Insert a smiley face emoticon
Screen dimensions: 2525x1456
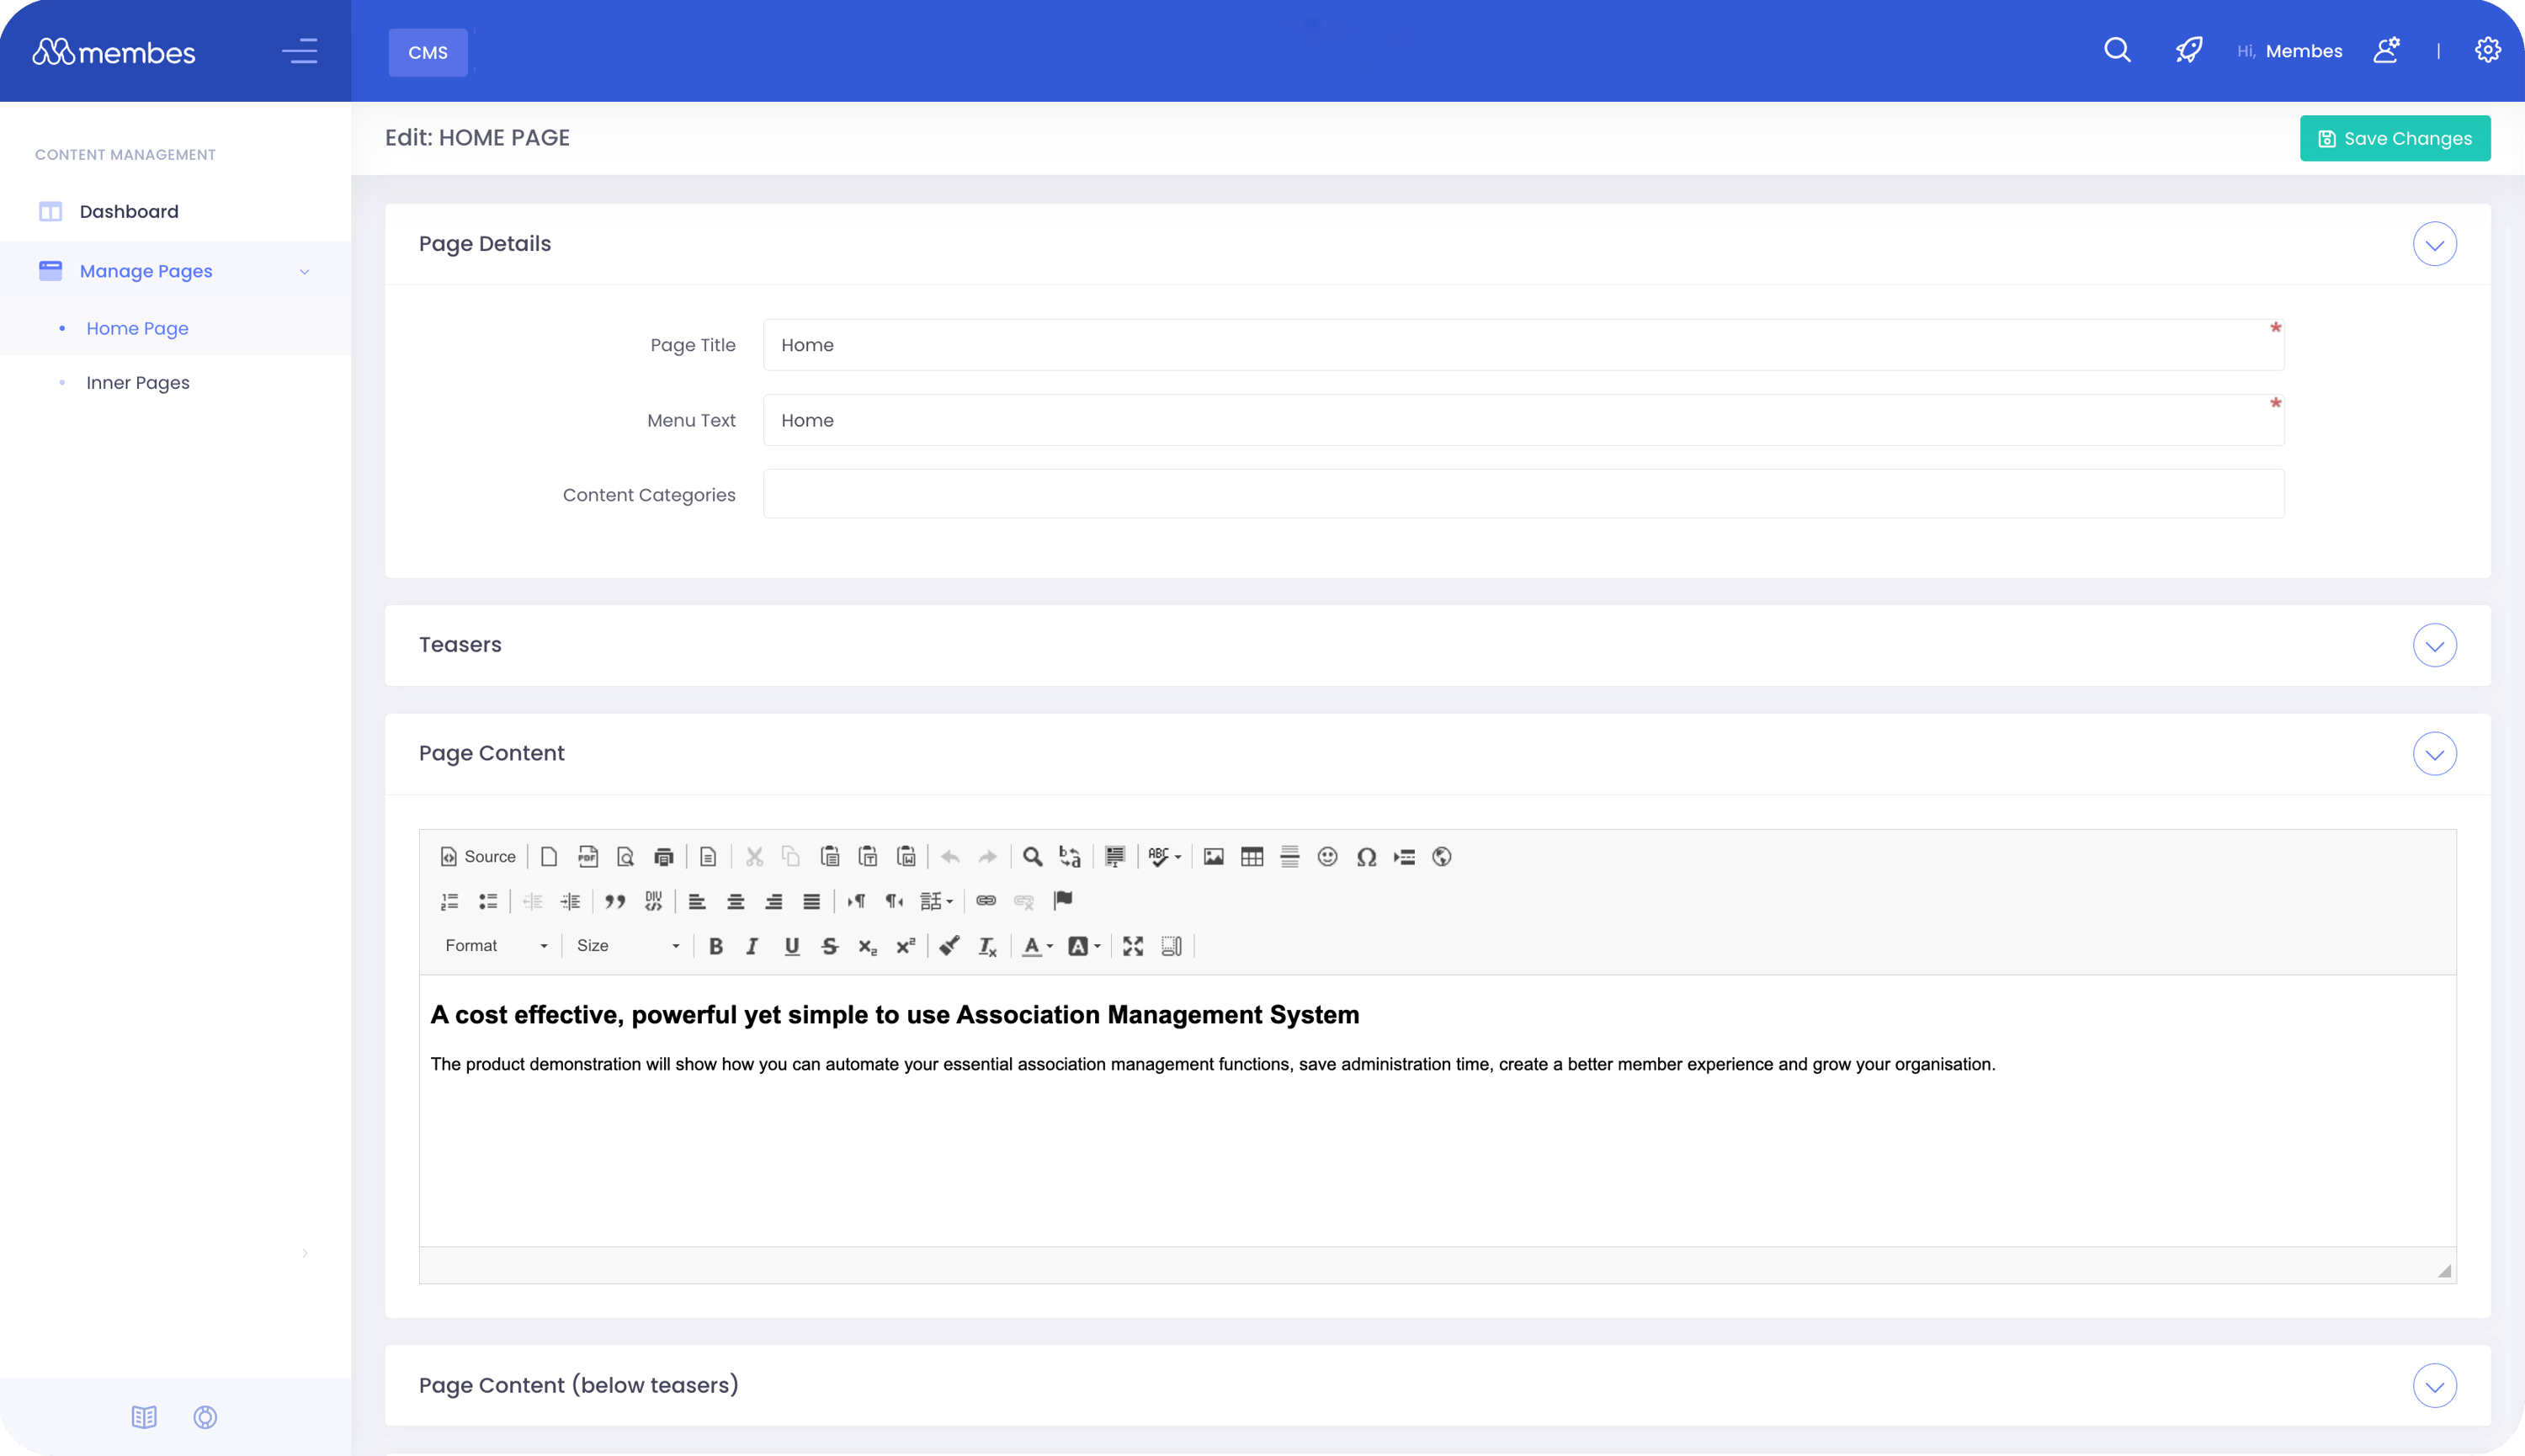pyautogui.click(x=1327, y=857)
